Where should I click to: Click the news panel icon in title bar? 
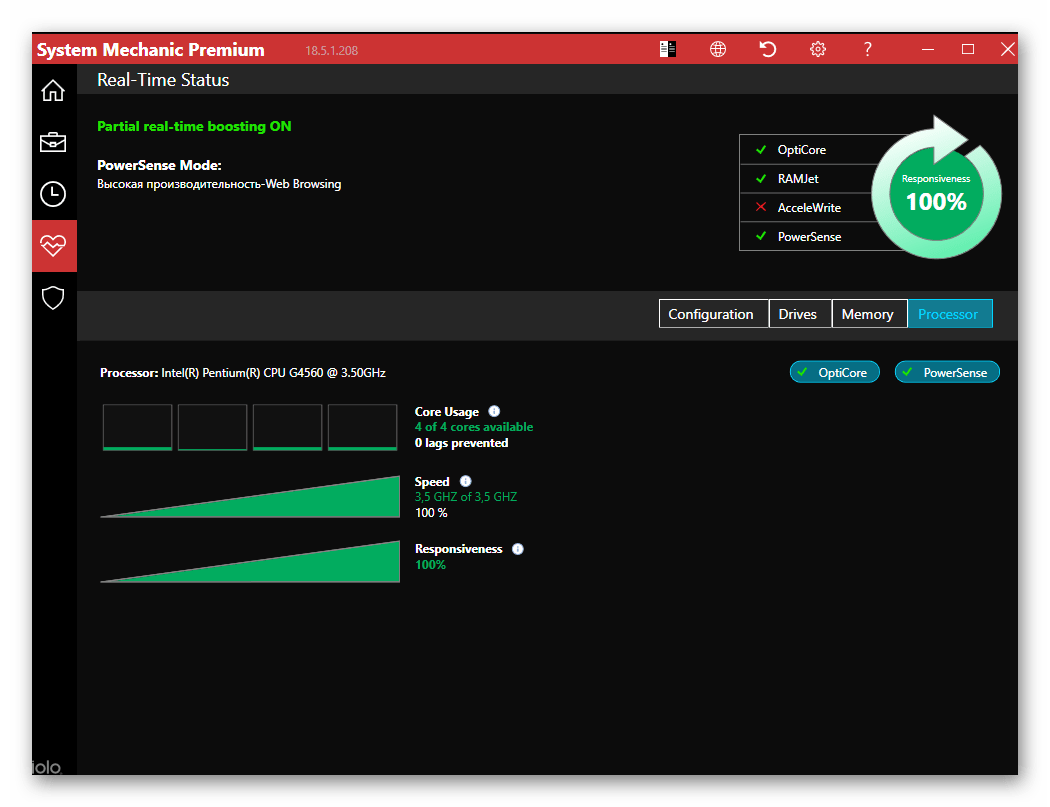coord(668,49)
